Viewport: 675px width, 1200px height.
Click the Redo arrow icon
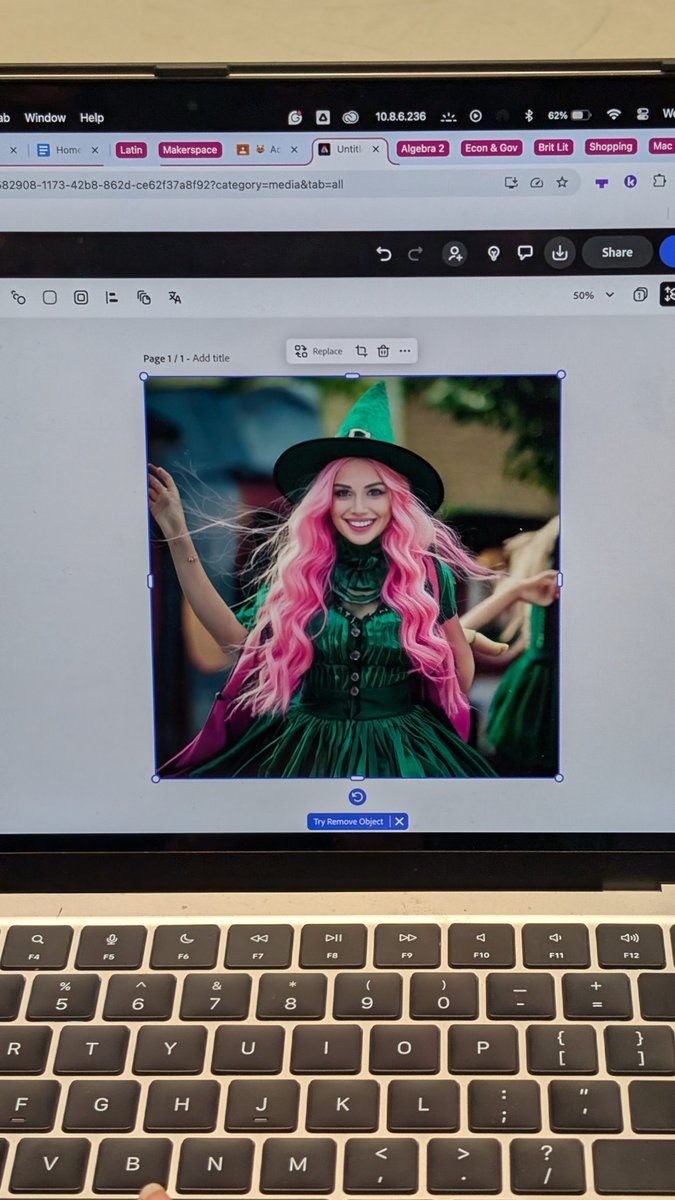[x=415, y=254]
